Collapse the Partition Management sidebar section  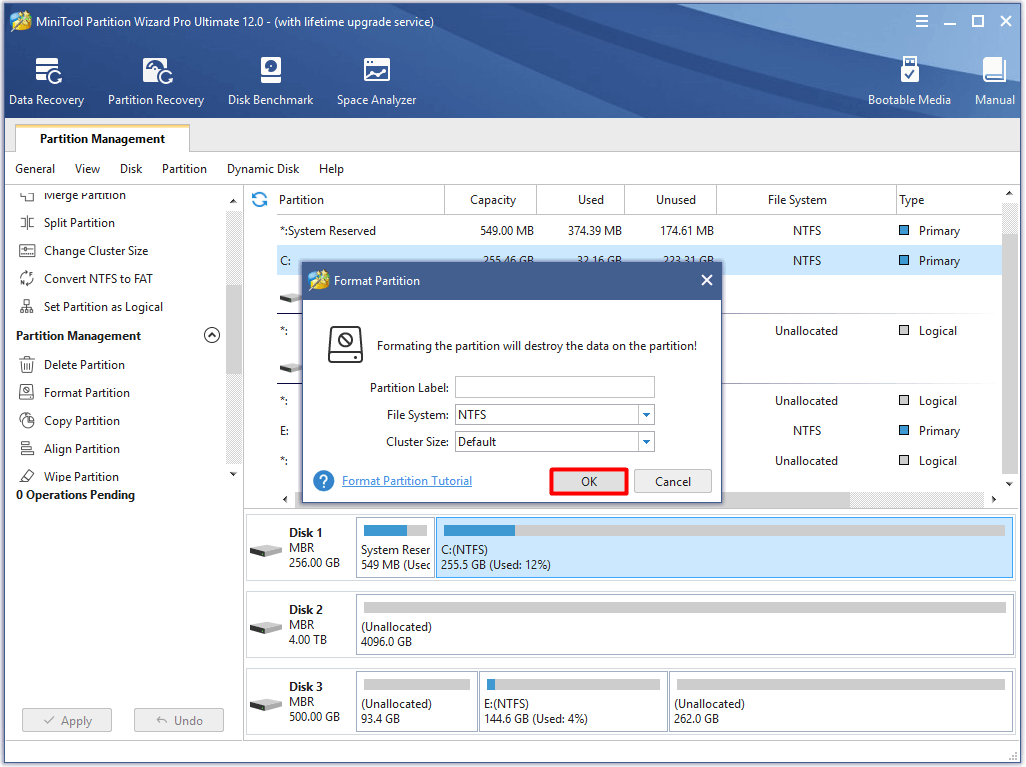tap(211, 335)
